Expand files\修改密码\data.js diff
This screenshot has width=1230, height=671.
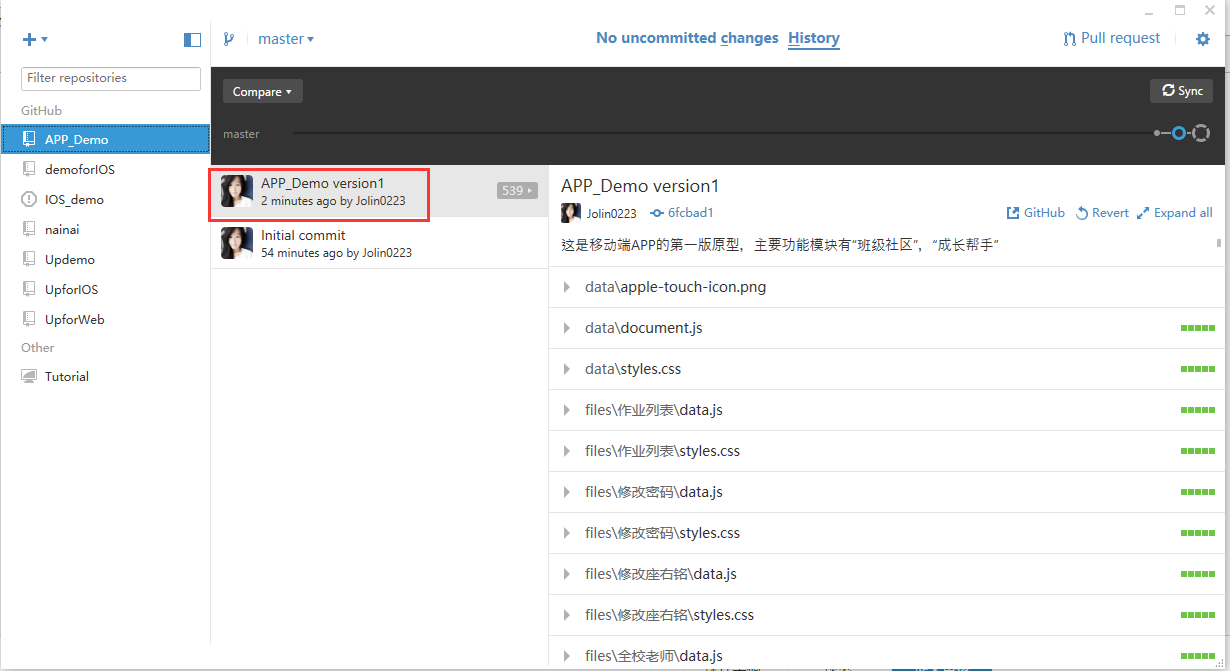567,492
